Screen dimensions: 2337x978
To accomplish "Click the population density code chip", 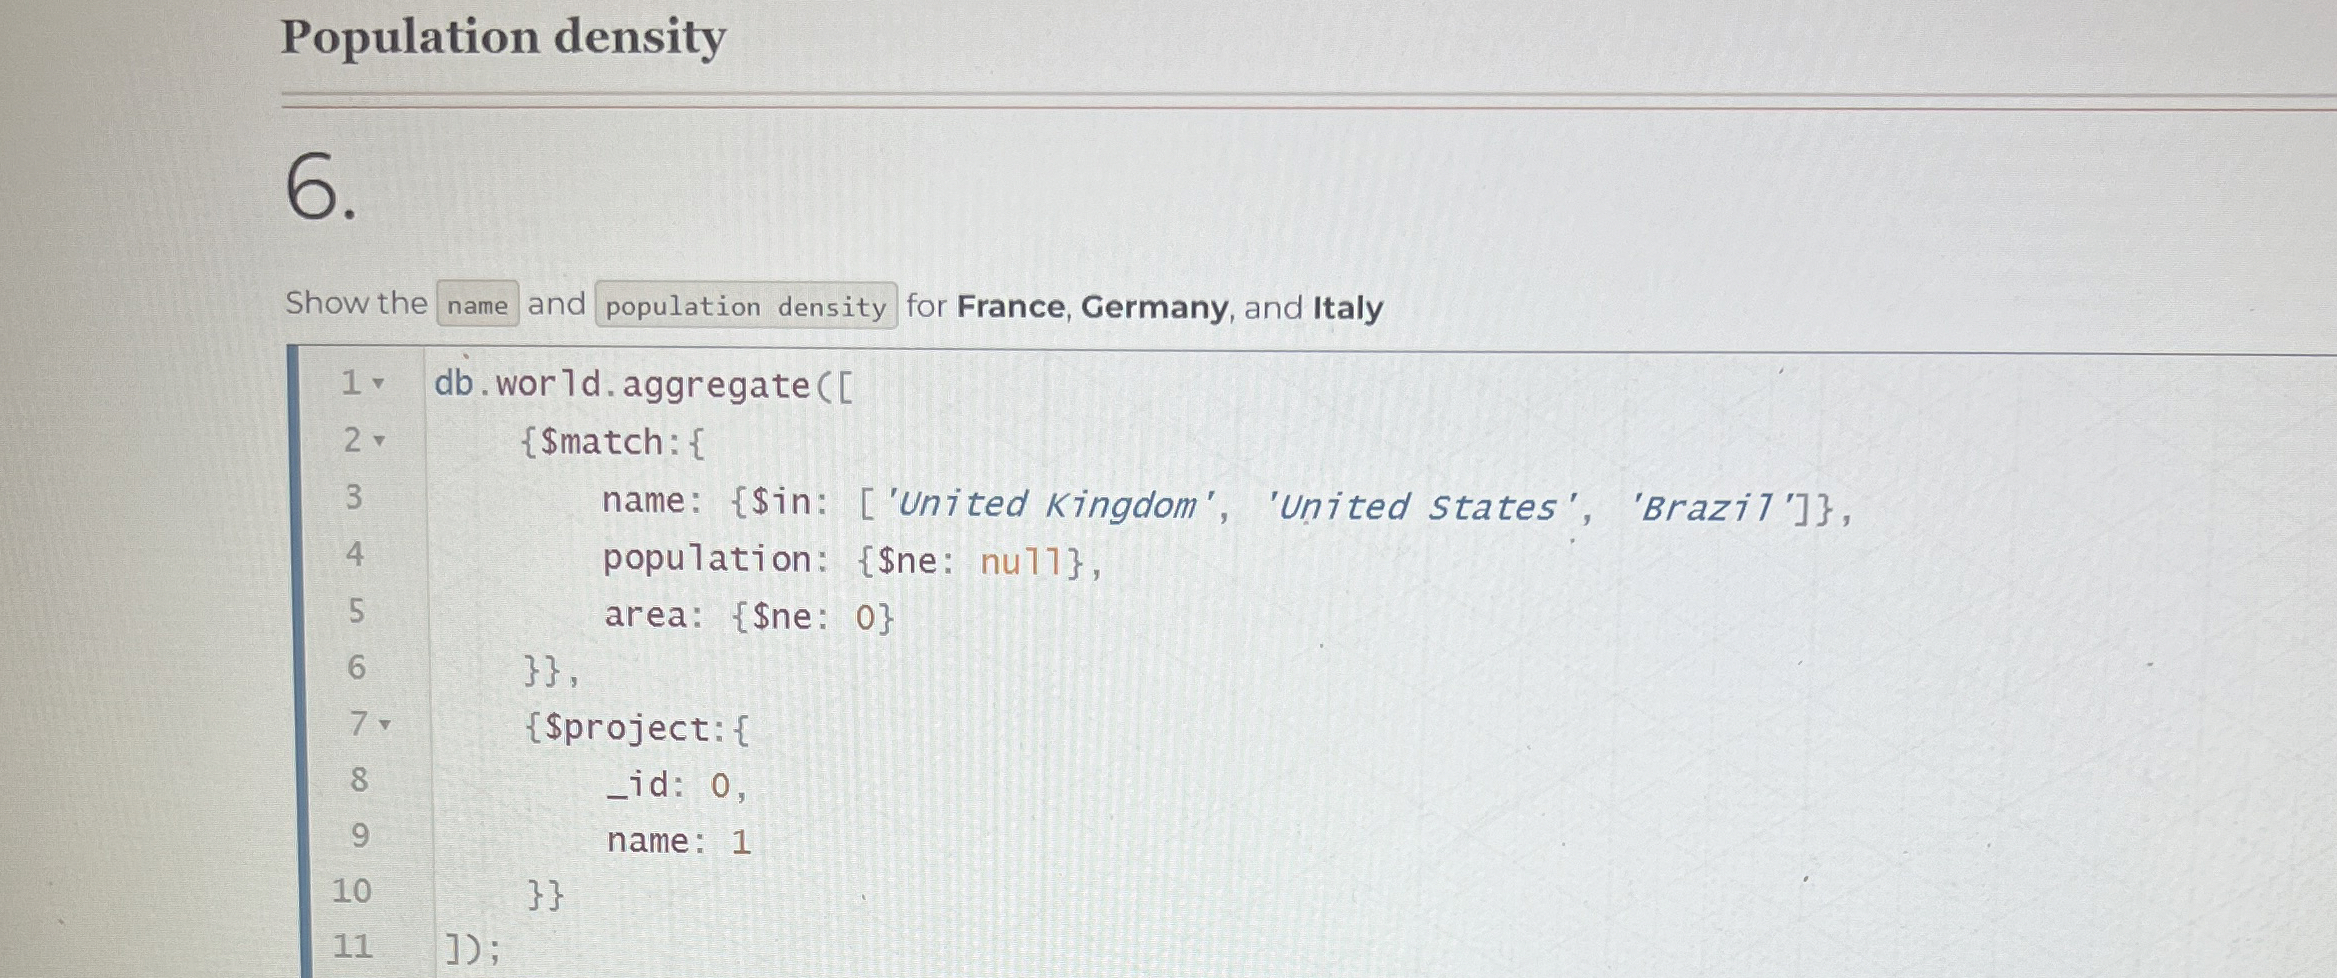I will (x=744, y=305).
